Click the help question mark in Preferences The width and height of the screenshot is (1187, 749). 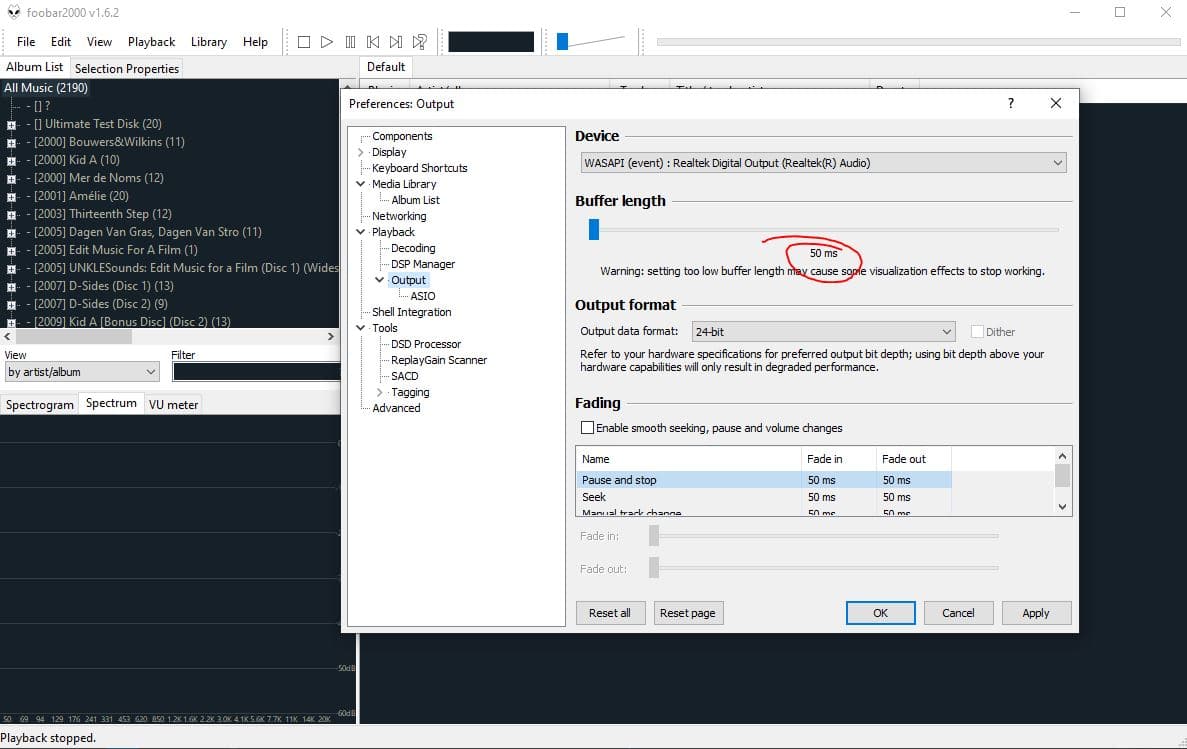(x=1011, y=103)
